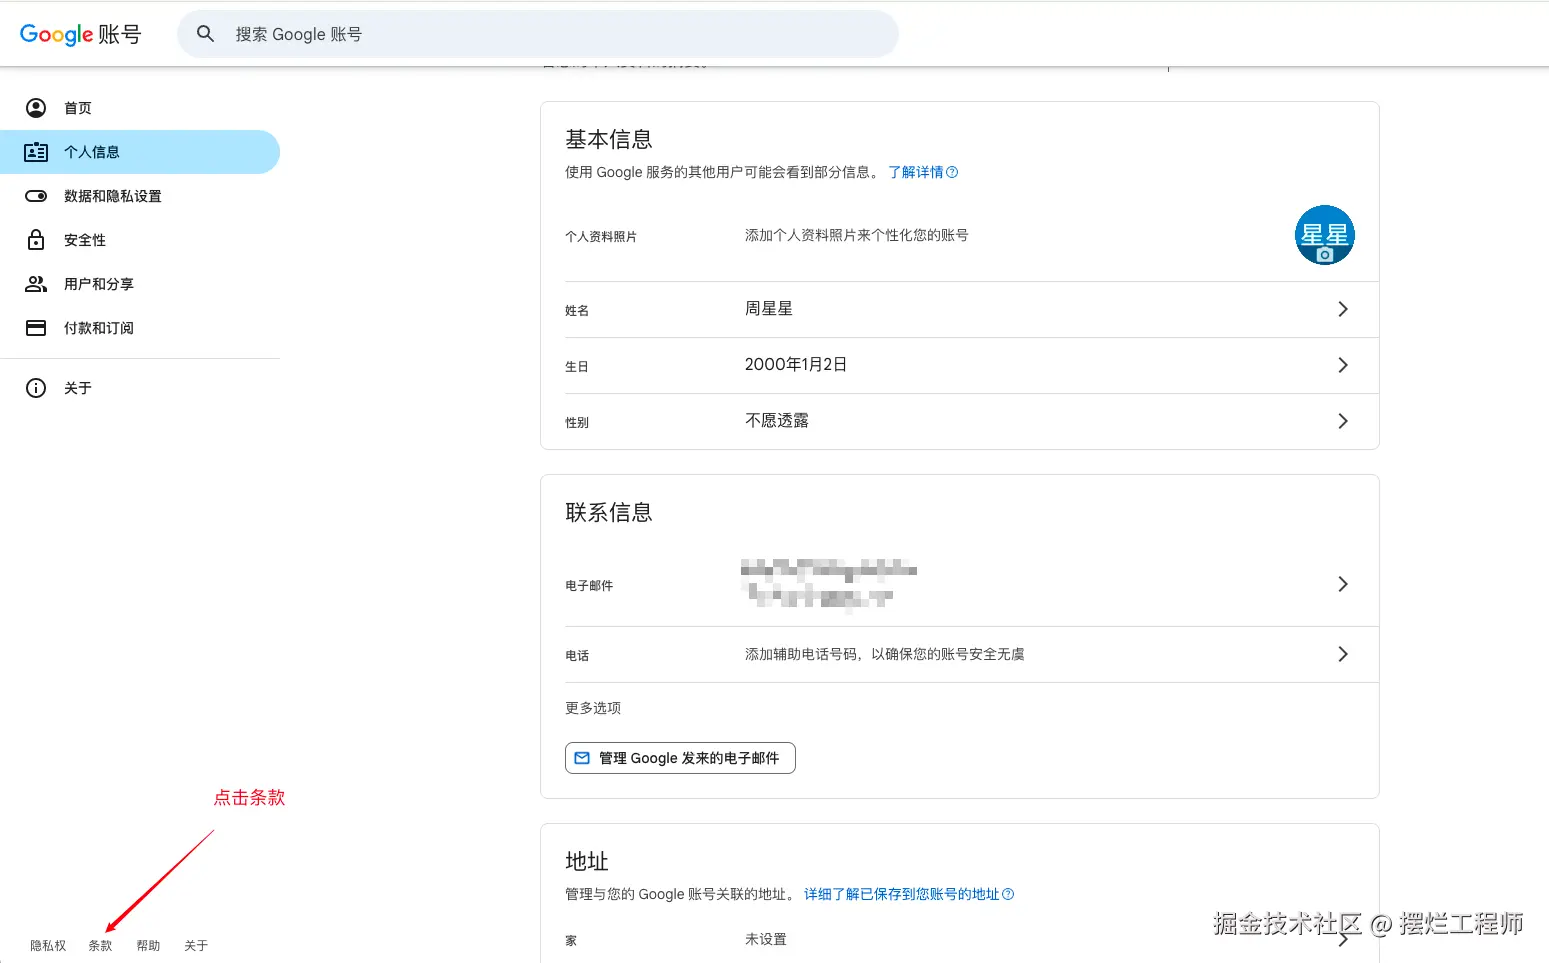This screenshot has height=963, width=1549.
Task: Click the 更多选项 label
Action: pos(593,708)
